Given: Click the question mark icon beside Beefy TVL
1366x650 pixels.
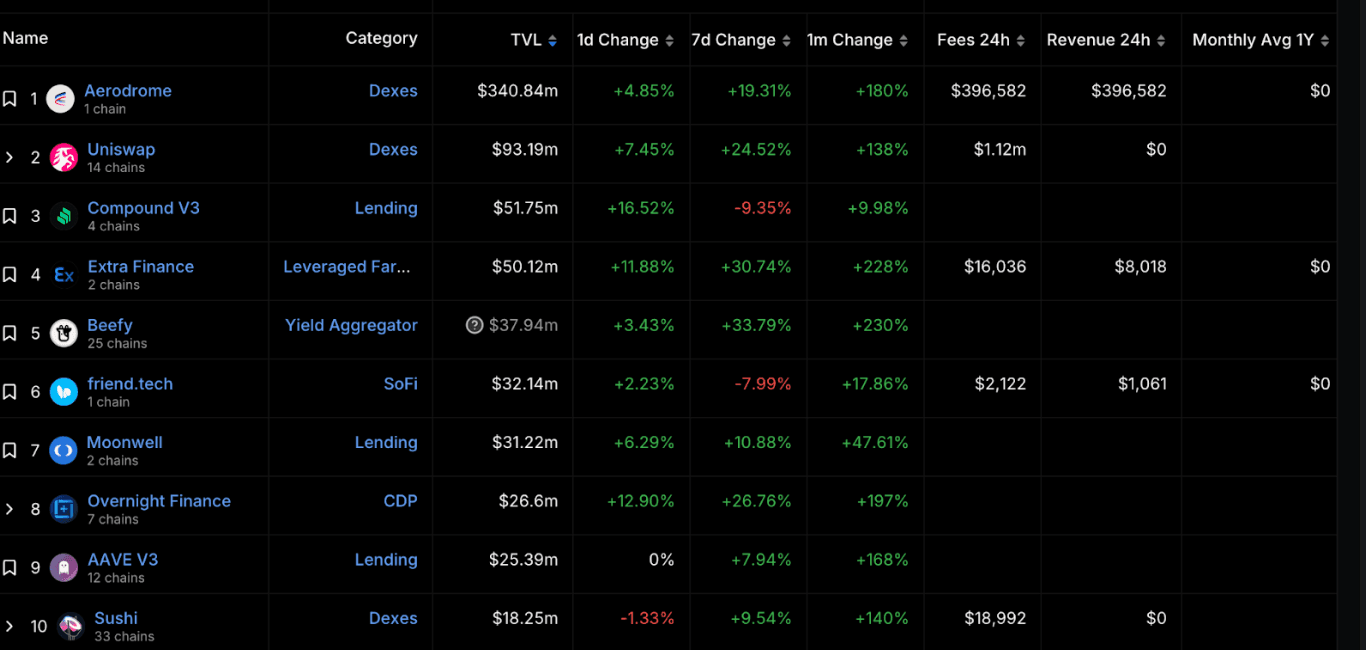Looking at the screenshot, I should click(x=475, y=325).
